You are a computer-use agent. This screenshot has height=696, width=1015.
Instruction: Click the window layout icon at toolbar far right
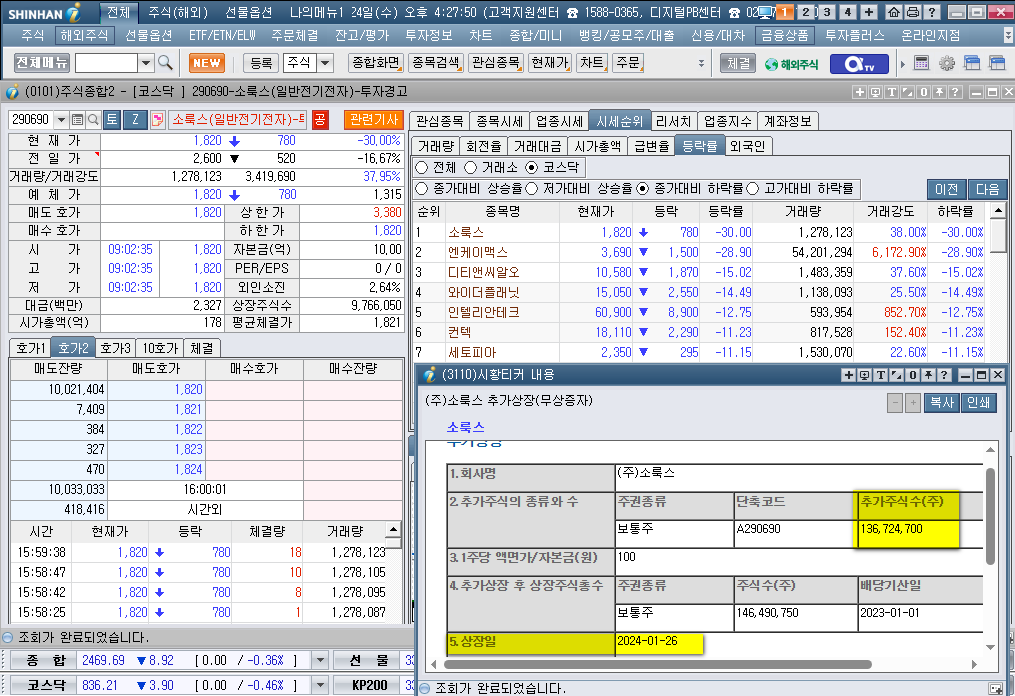click(997, 63)
